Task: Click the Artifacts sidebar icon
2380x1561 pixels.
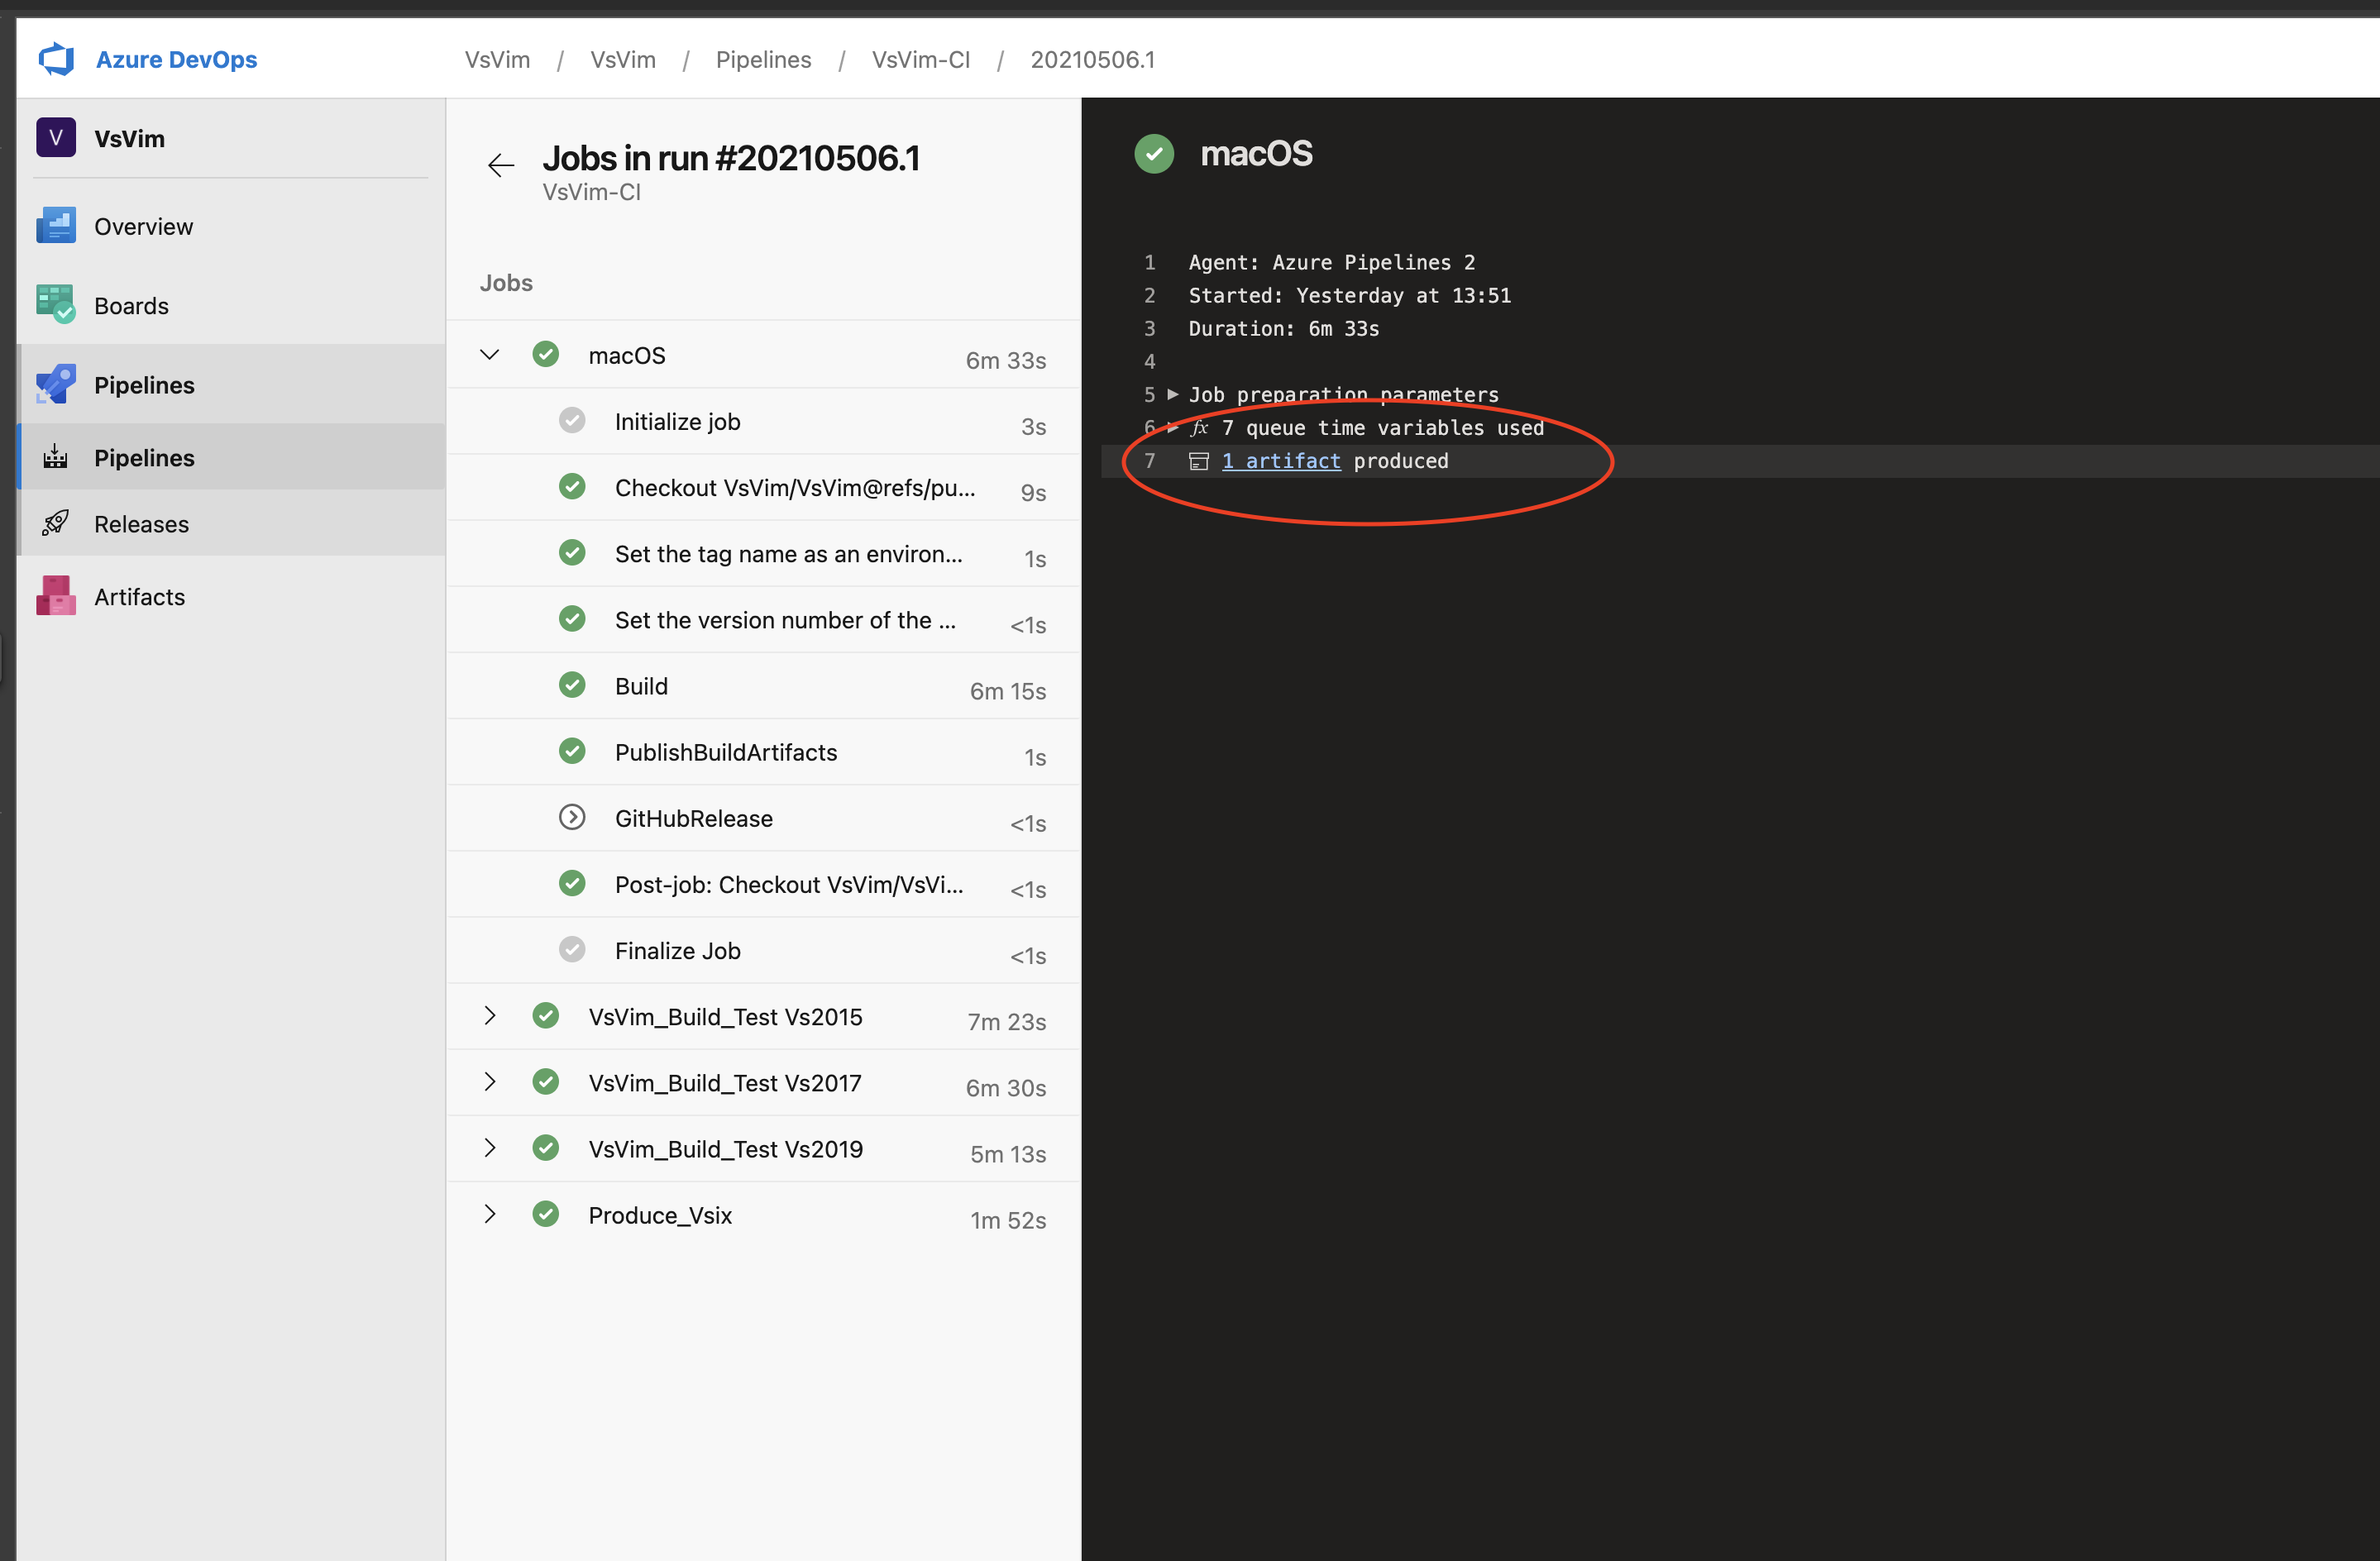Action: (56, 596)
